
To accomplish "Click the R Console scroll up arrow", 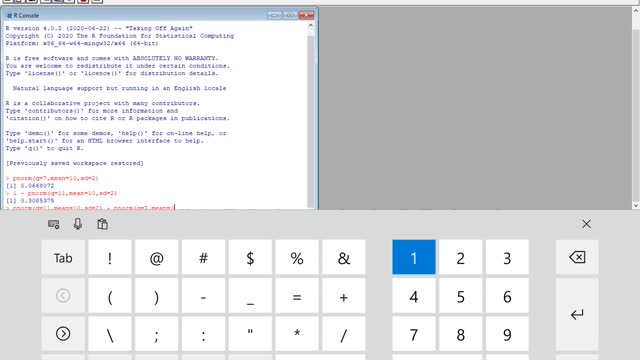I will tap(311, 26).
